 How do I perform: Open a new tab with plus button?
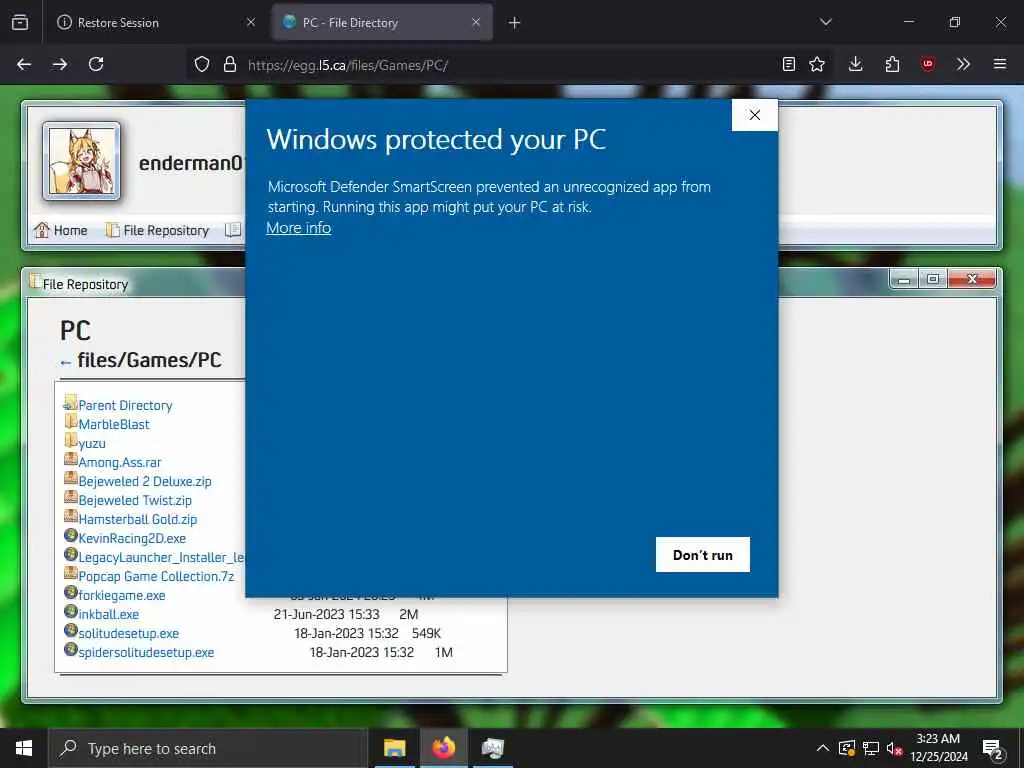tap(515, 23)
